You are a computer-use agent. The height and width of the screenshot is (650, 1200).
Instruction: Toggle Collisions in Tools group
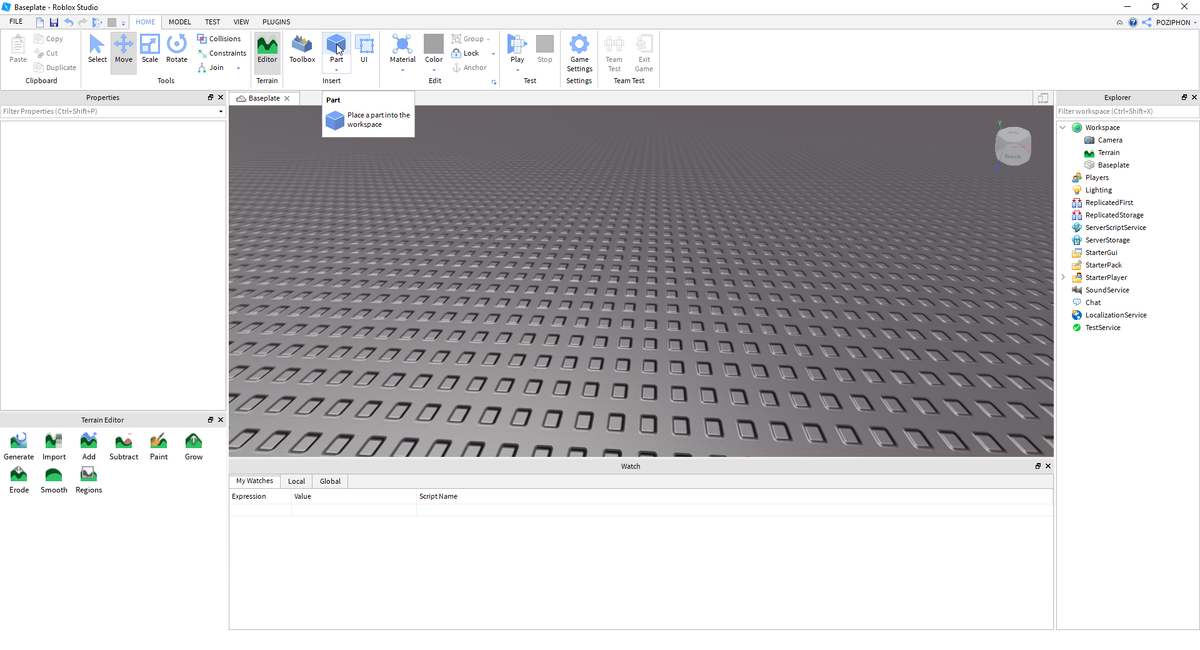218,39
